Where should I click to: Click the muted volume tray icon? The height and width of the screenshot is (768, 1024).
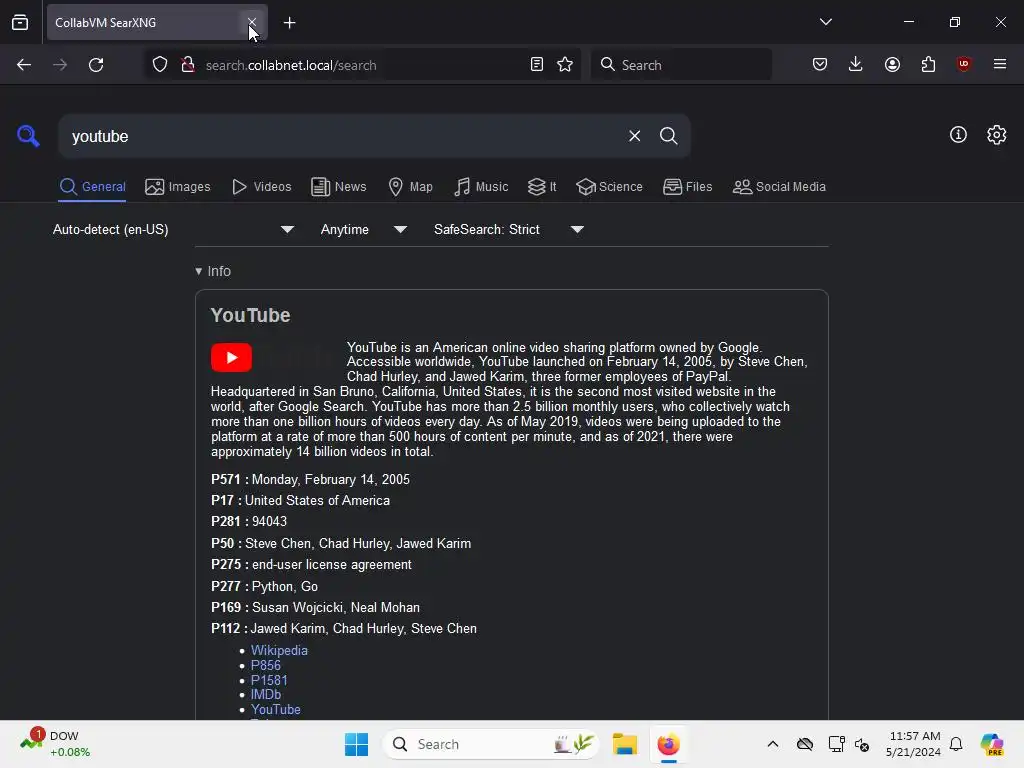[x=862, y=744]
